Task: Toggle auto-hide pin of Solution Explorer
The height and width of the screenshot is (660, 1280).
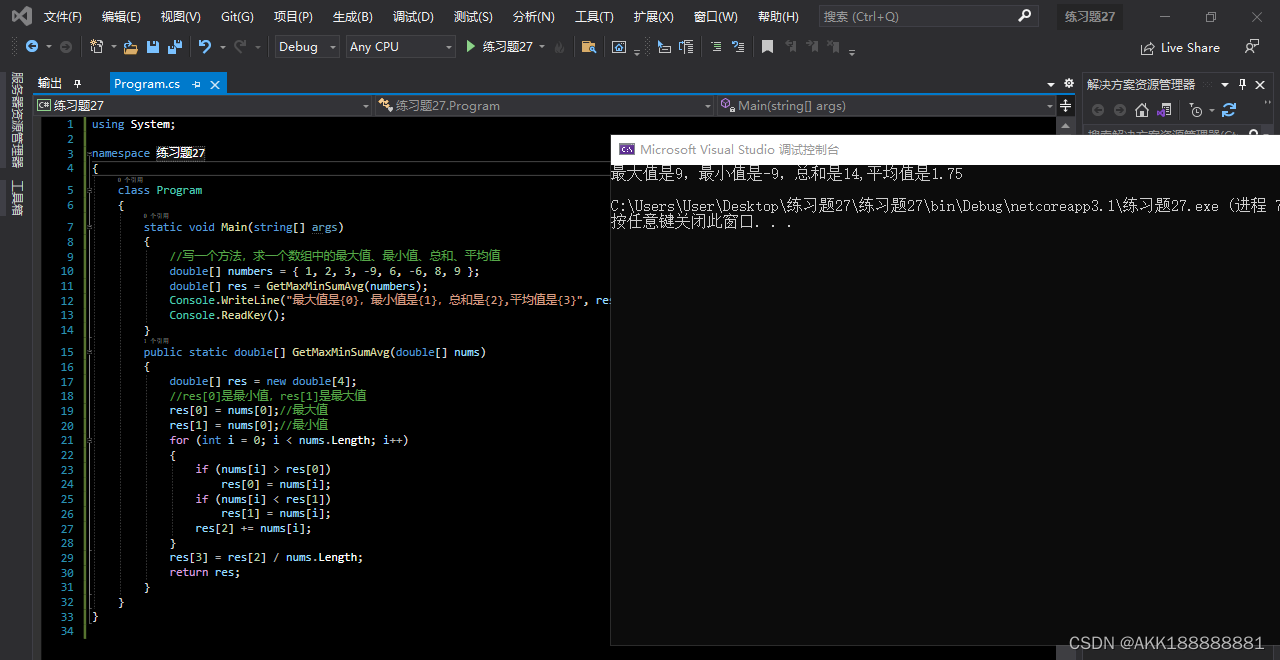Action: (x=1243, y=84)
